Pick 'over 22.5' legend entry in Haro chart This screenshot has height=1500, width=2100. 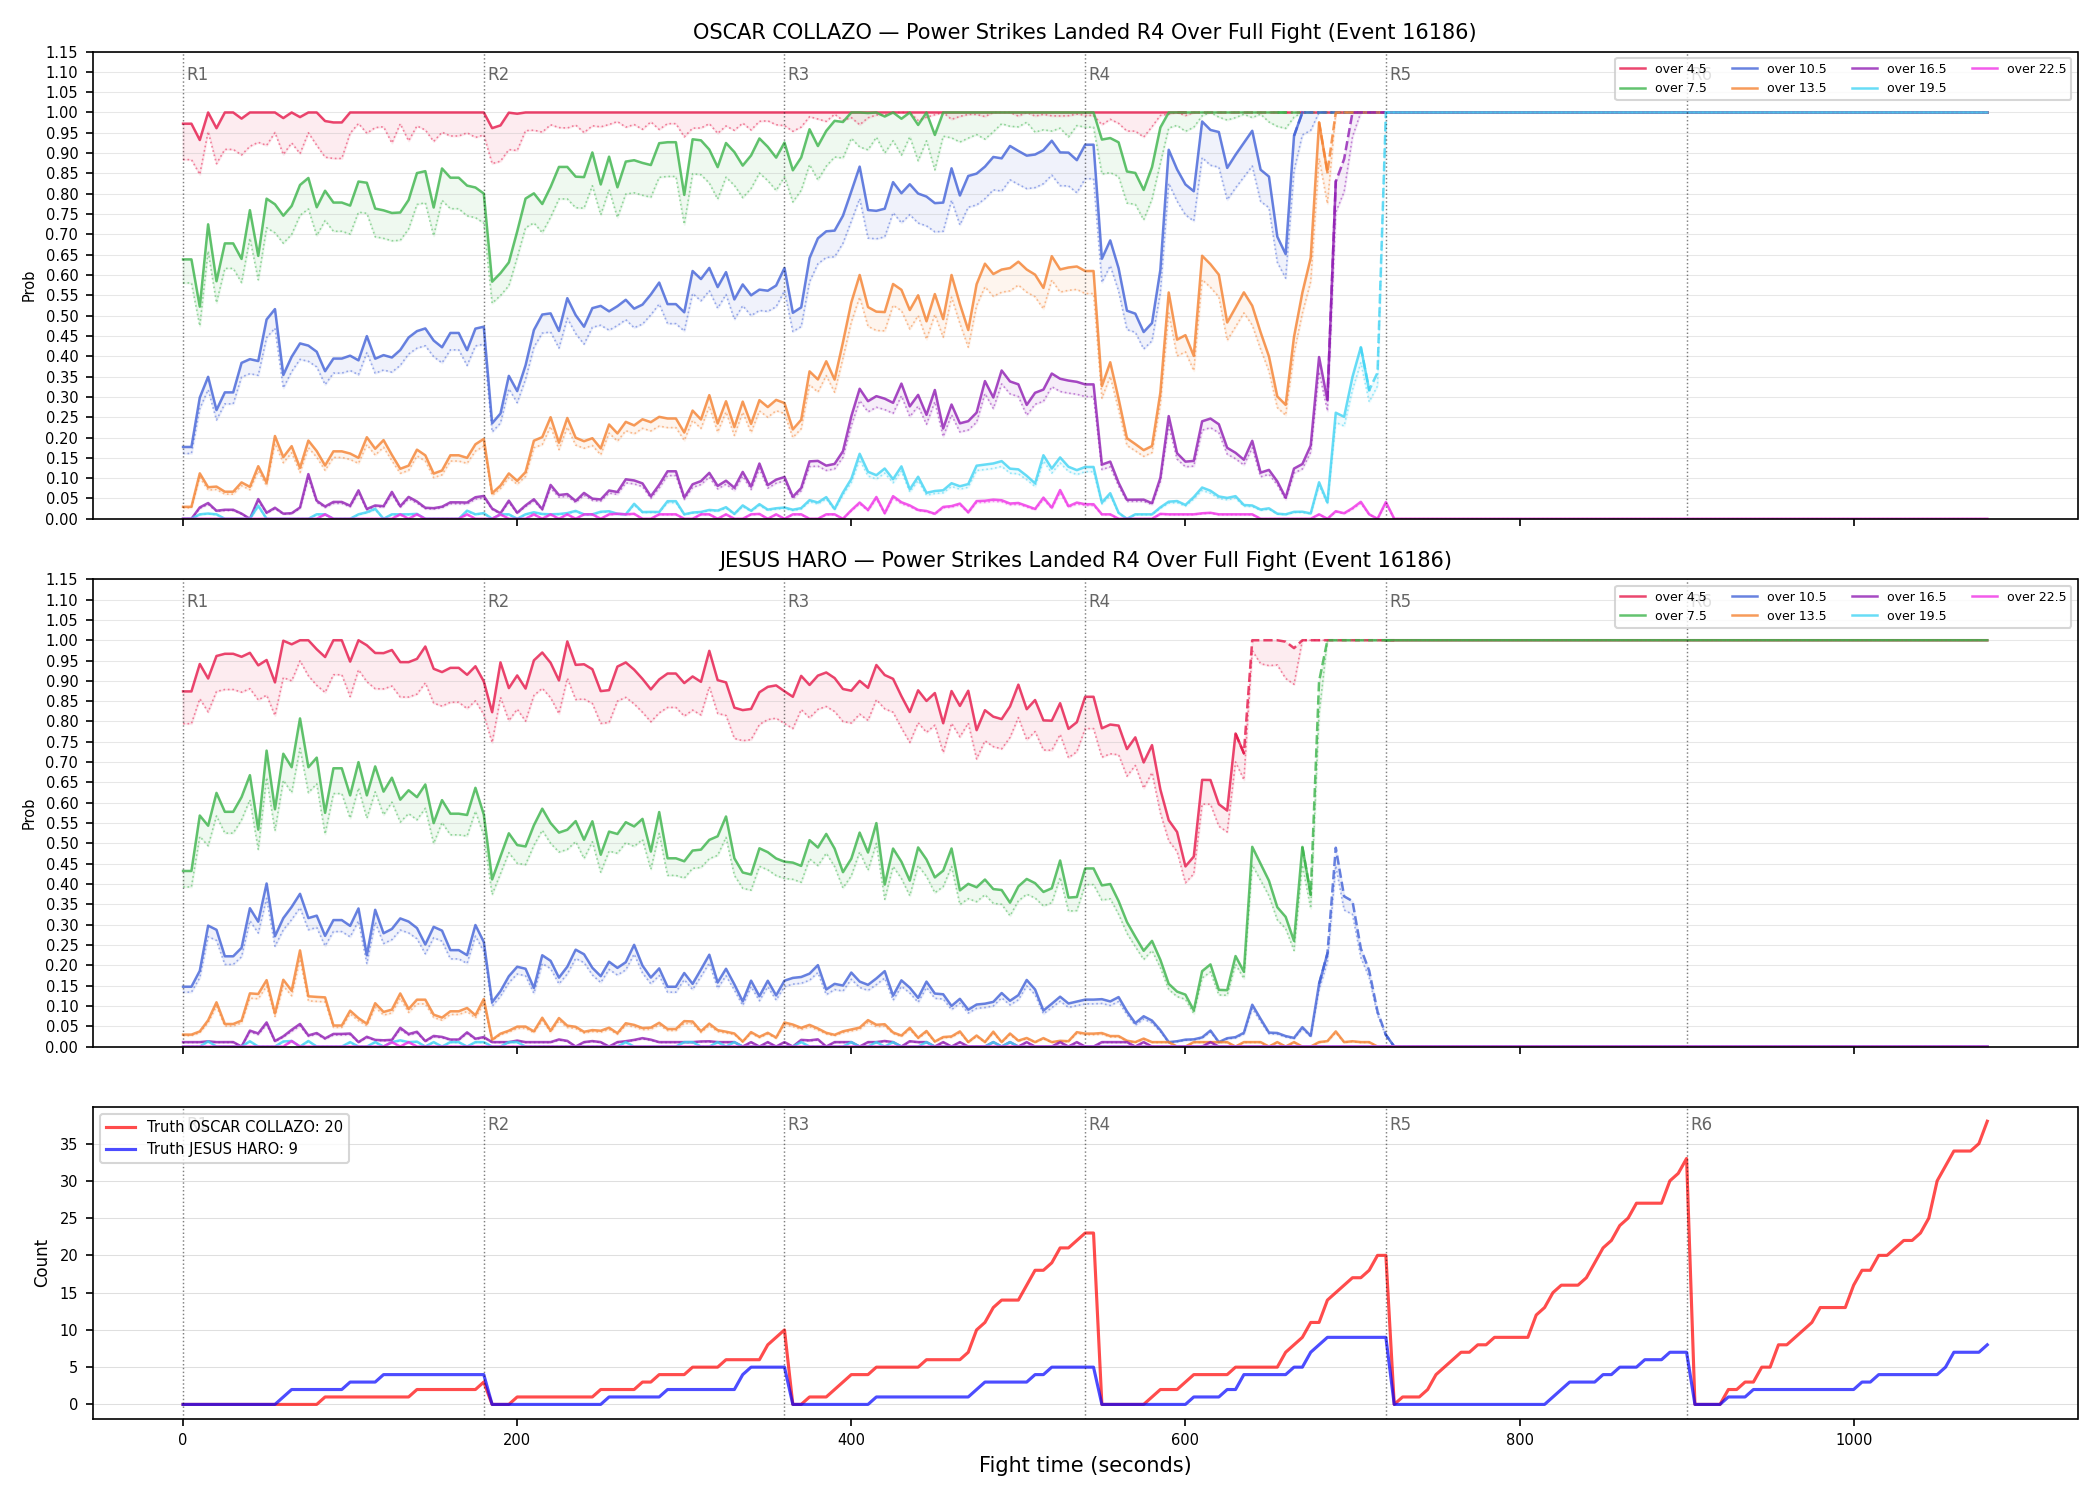pos(2019,597)
